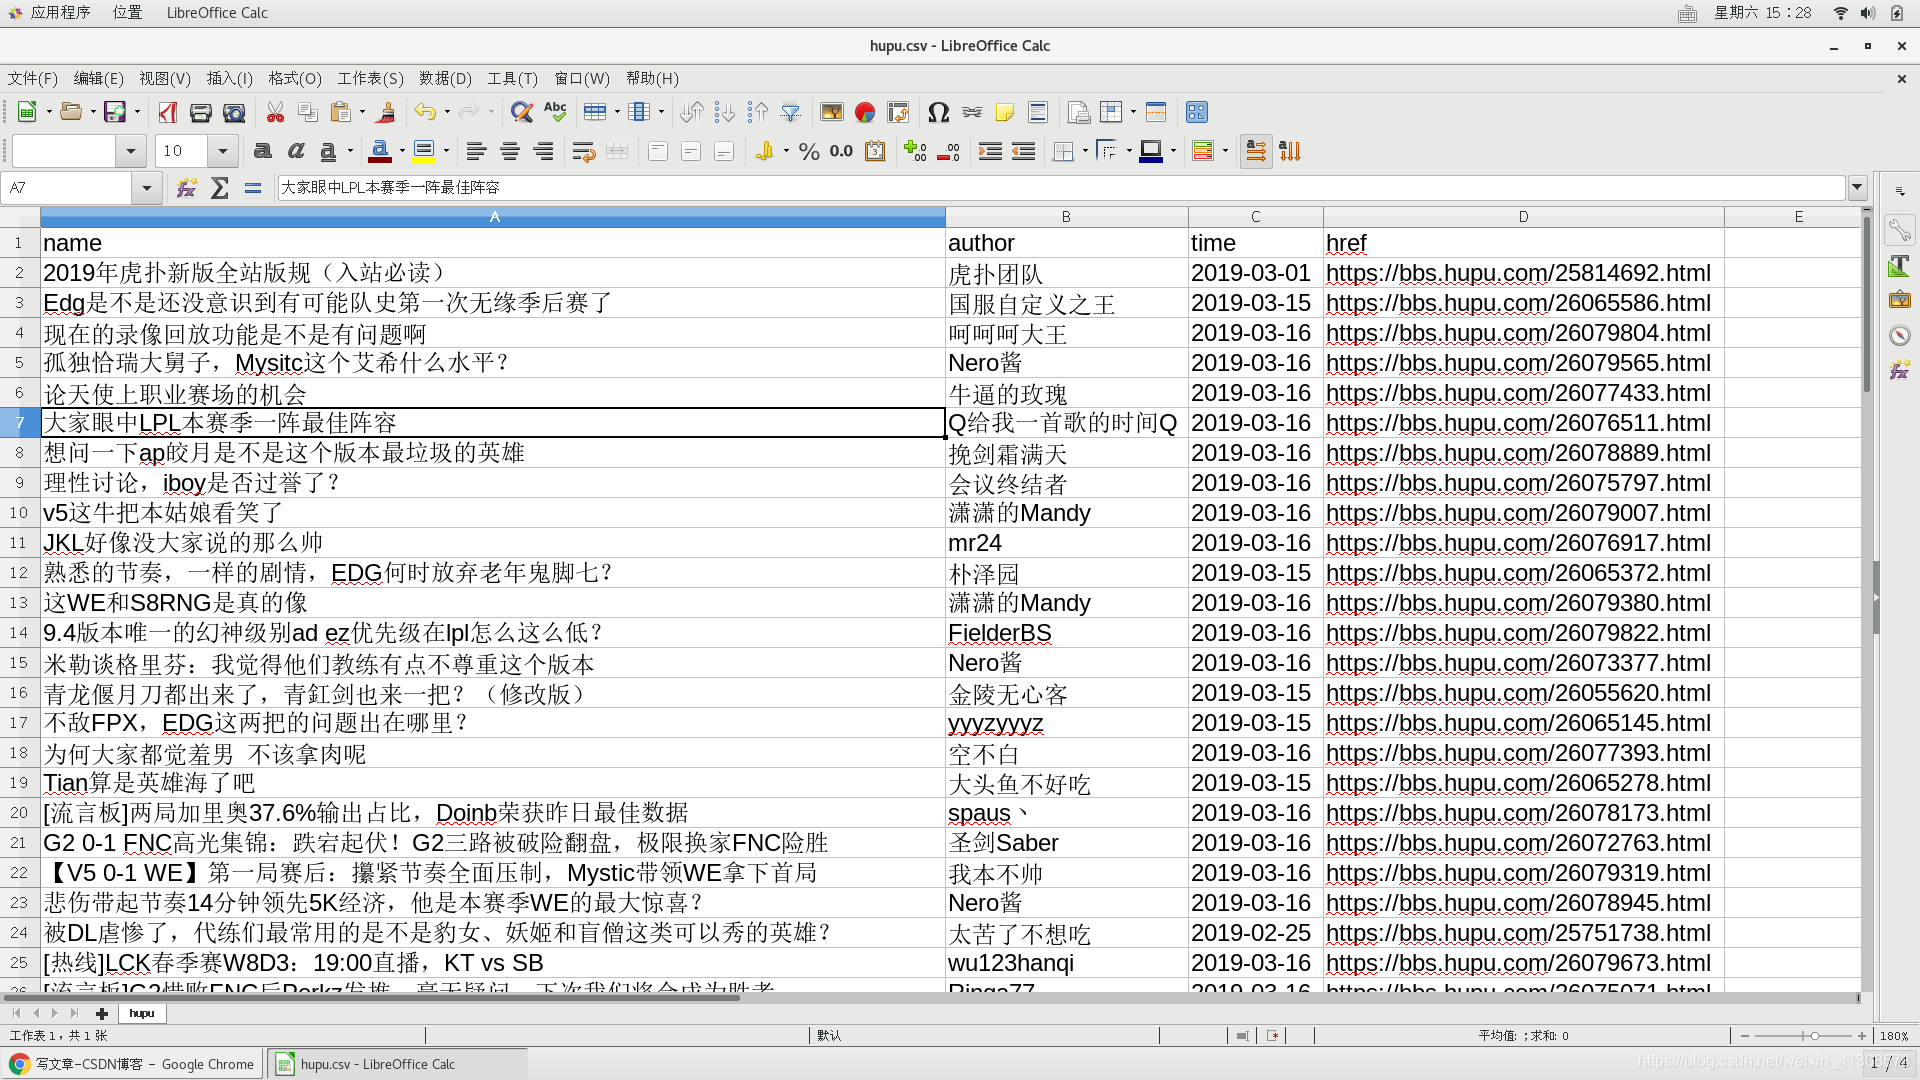Insert comment sticky note icon
Image resolution: width=1920 pixels, height=1080 pixels.
1005,112
